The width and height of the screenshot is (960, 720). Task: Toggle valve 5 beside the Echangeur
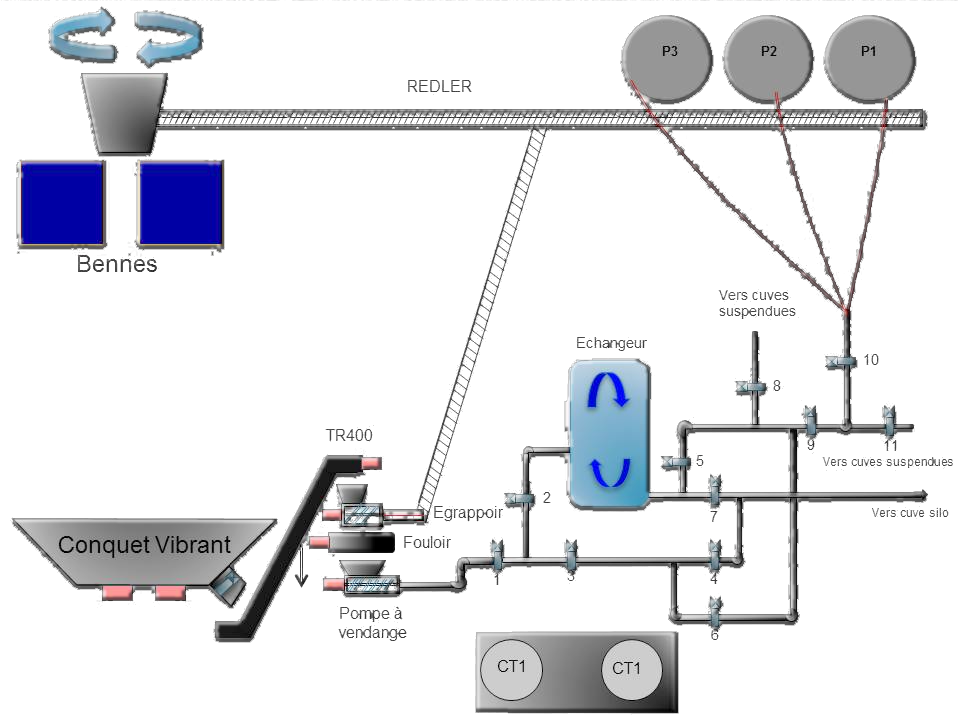(677, 463)
